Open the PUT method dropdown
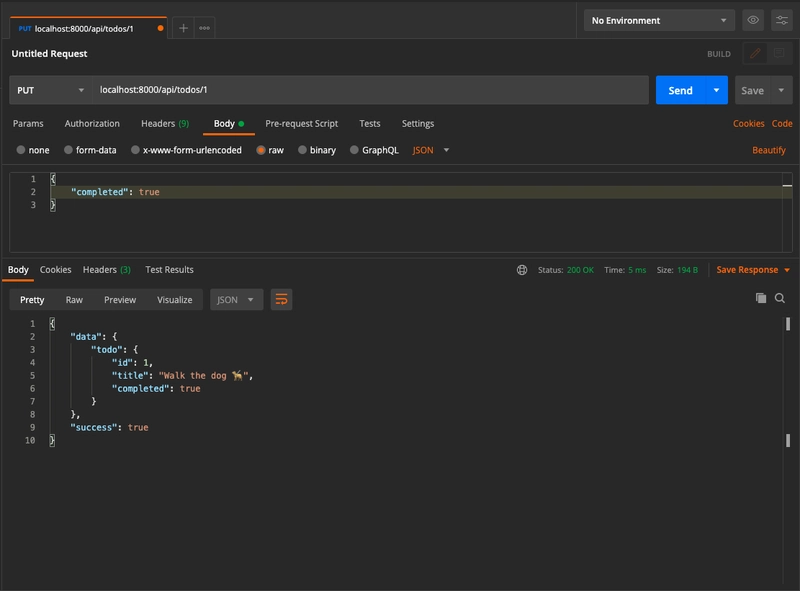 click(x=50, y=90)
